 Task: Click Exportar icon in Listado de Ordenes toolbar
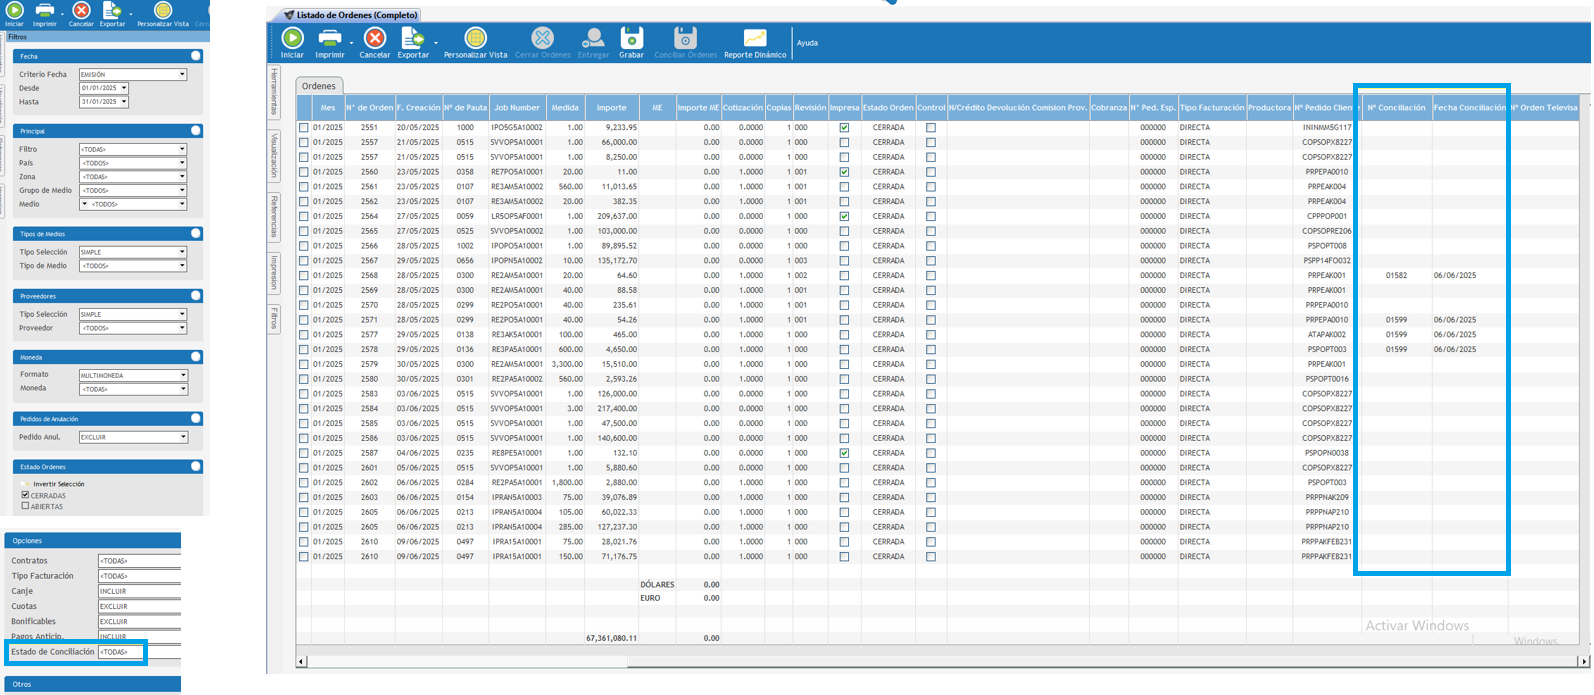click(412, 42)
